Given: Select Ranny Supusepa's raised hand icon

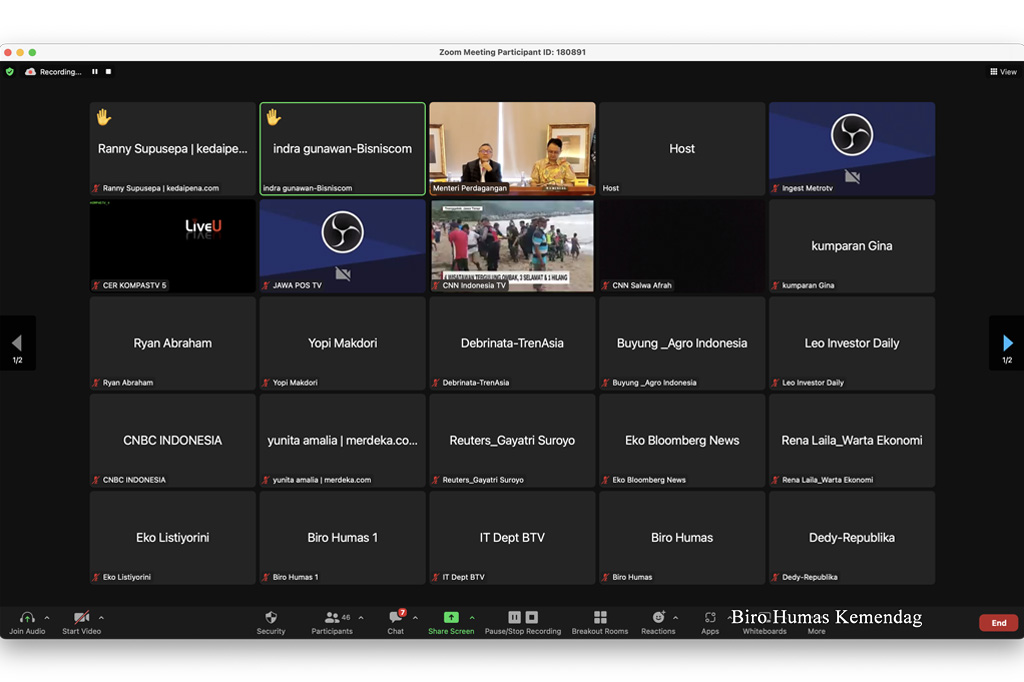Looking at the screenshot, I should (104, 117).
